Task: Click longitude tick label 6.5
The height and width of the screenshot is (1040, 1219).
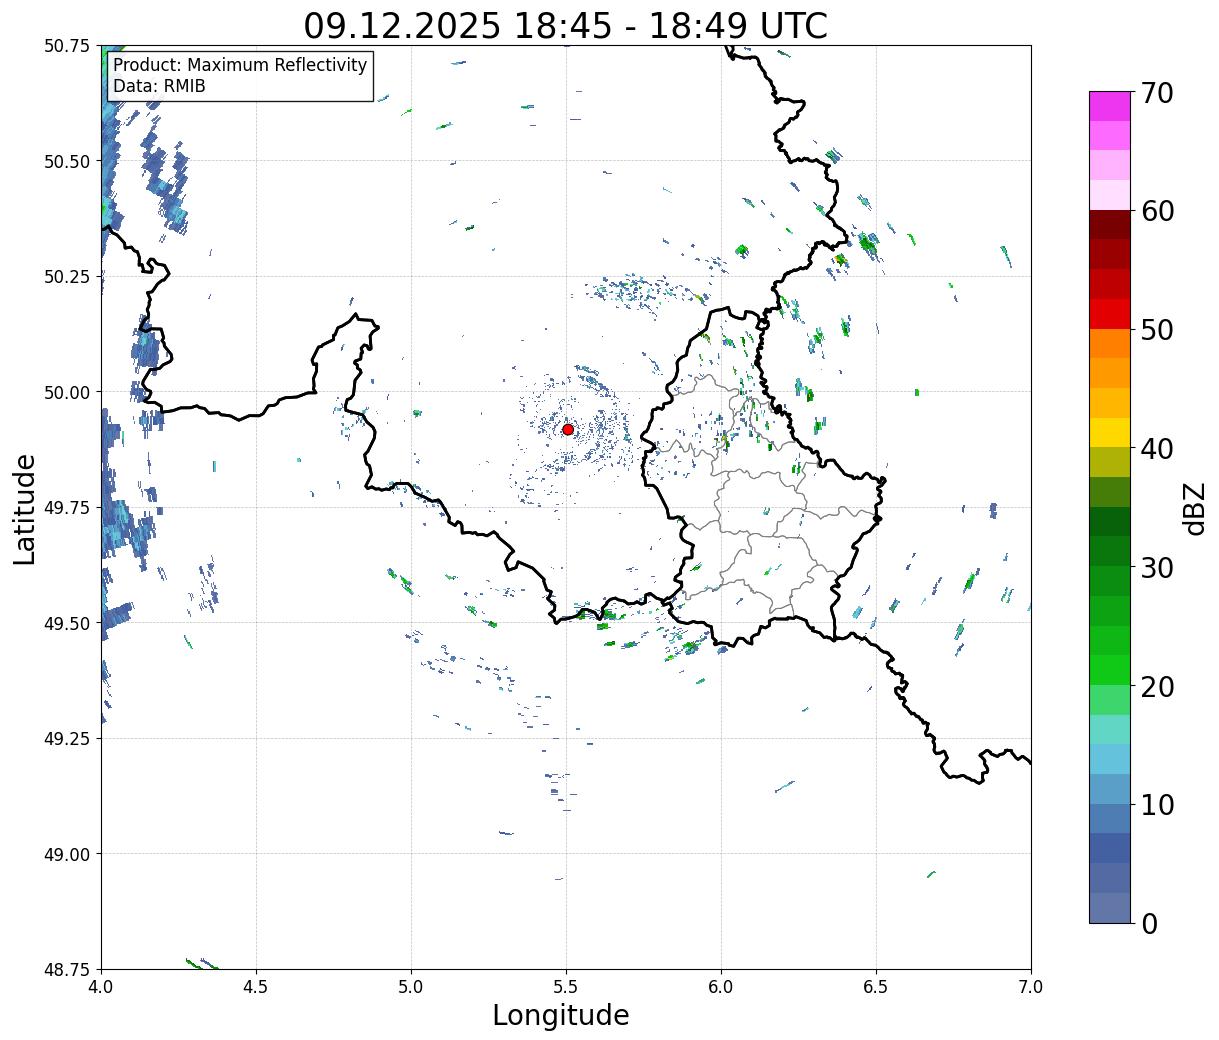Action: tap(876, 986)
